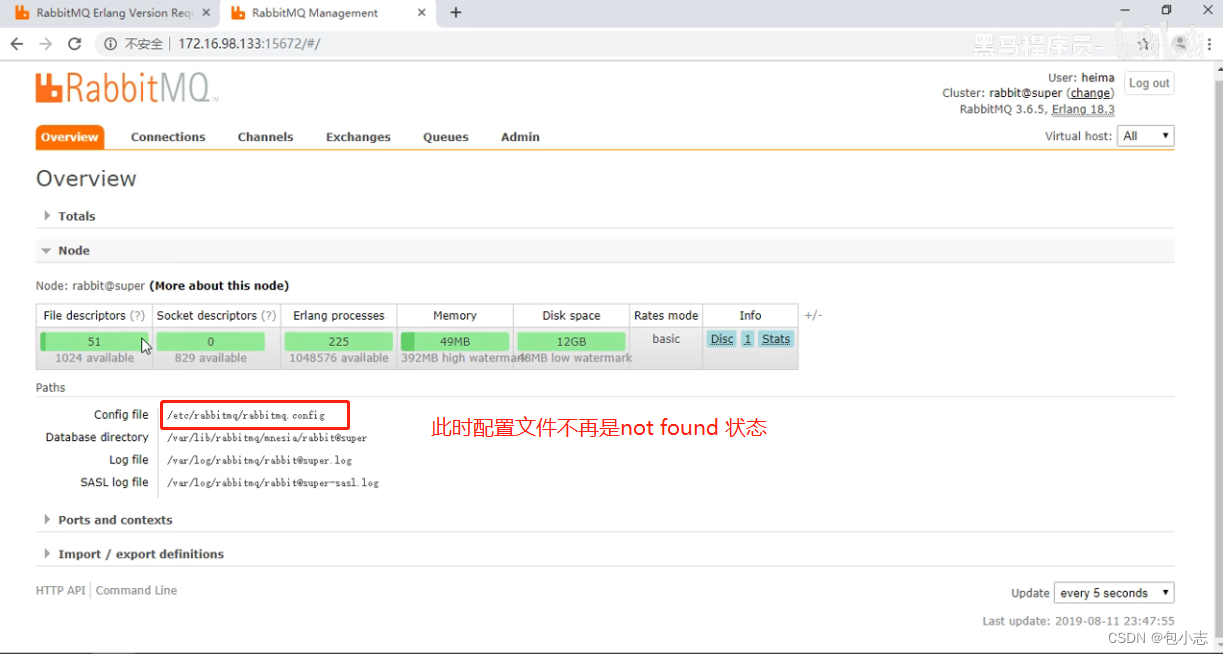The height and width of the screenshot is (654, 1223).
Task: Click the Socket descriptors 0 bar
Action: click(x=210, y=342)
